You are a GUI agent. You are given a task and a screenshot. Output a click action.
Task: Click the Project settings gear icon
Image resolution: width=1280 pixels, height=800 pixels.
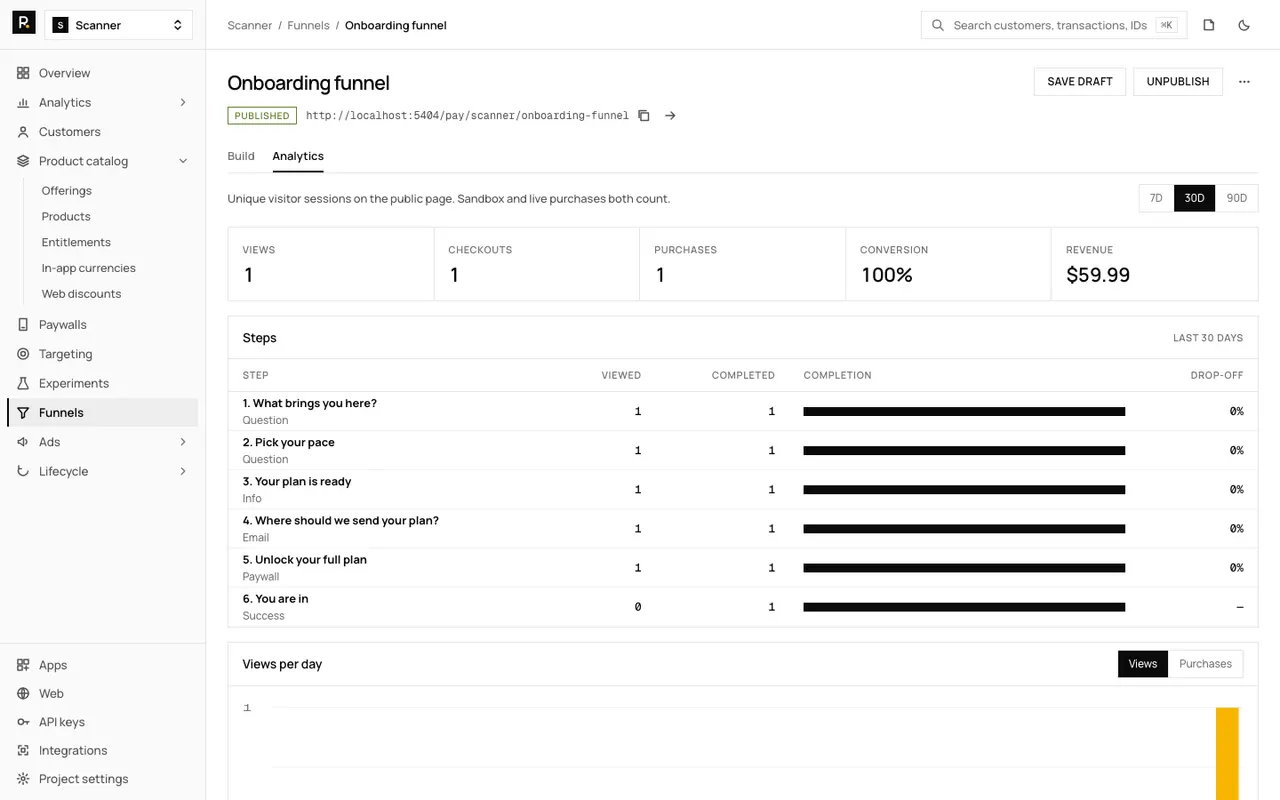pos(23,779)
